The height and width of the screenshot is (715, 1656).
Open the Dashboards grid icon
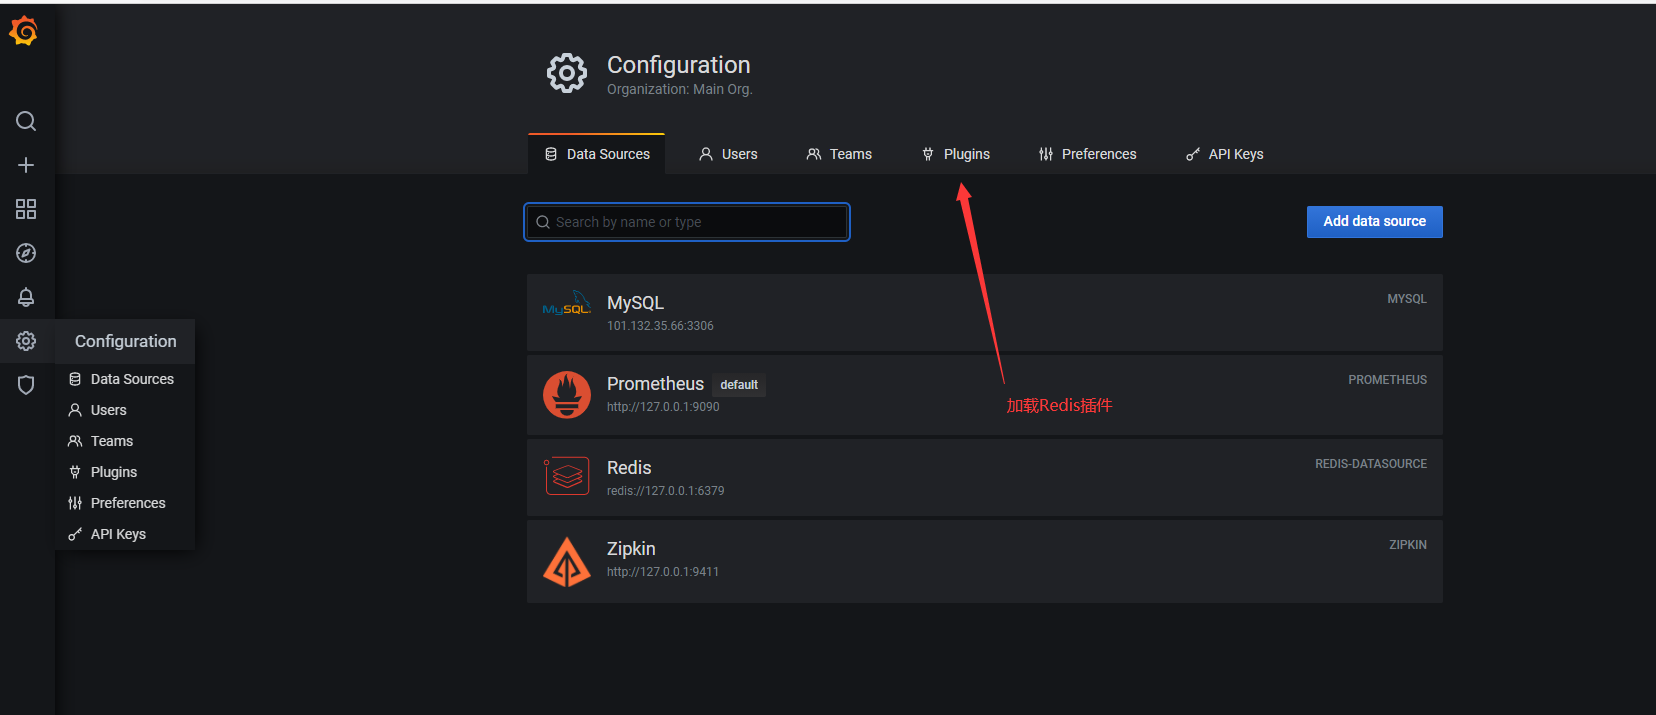point(26,209)
